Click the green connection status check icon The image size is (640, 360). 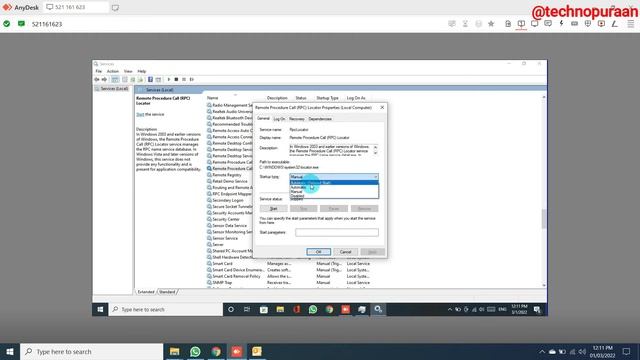(x=7, y=24)
